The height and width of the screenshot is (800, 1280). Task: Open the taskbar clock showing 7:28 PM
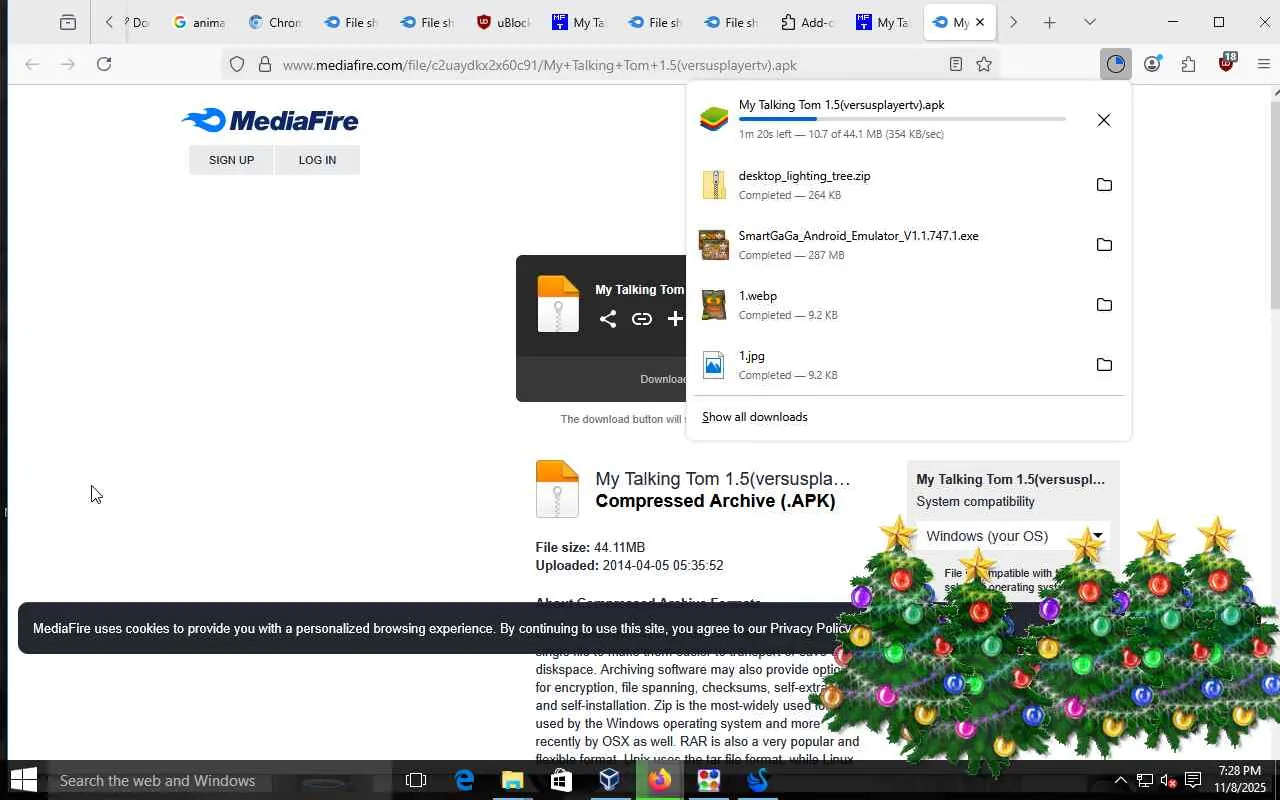(1239, 780)
